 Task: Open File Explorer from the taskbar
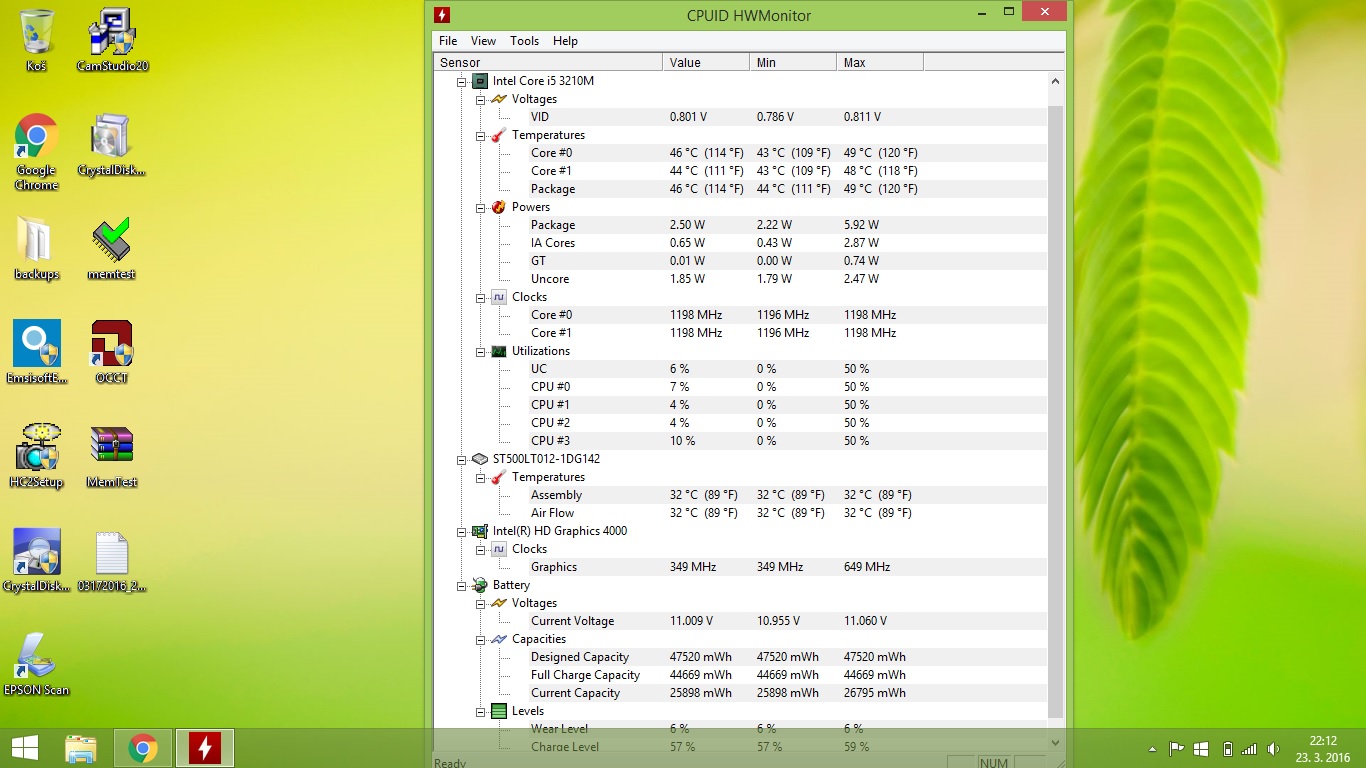[81, 748]
